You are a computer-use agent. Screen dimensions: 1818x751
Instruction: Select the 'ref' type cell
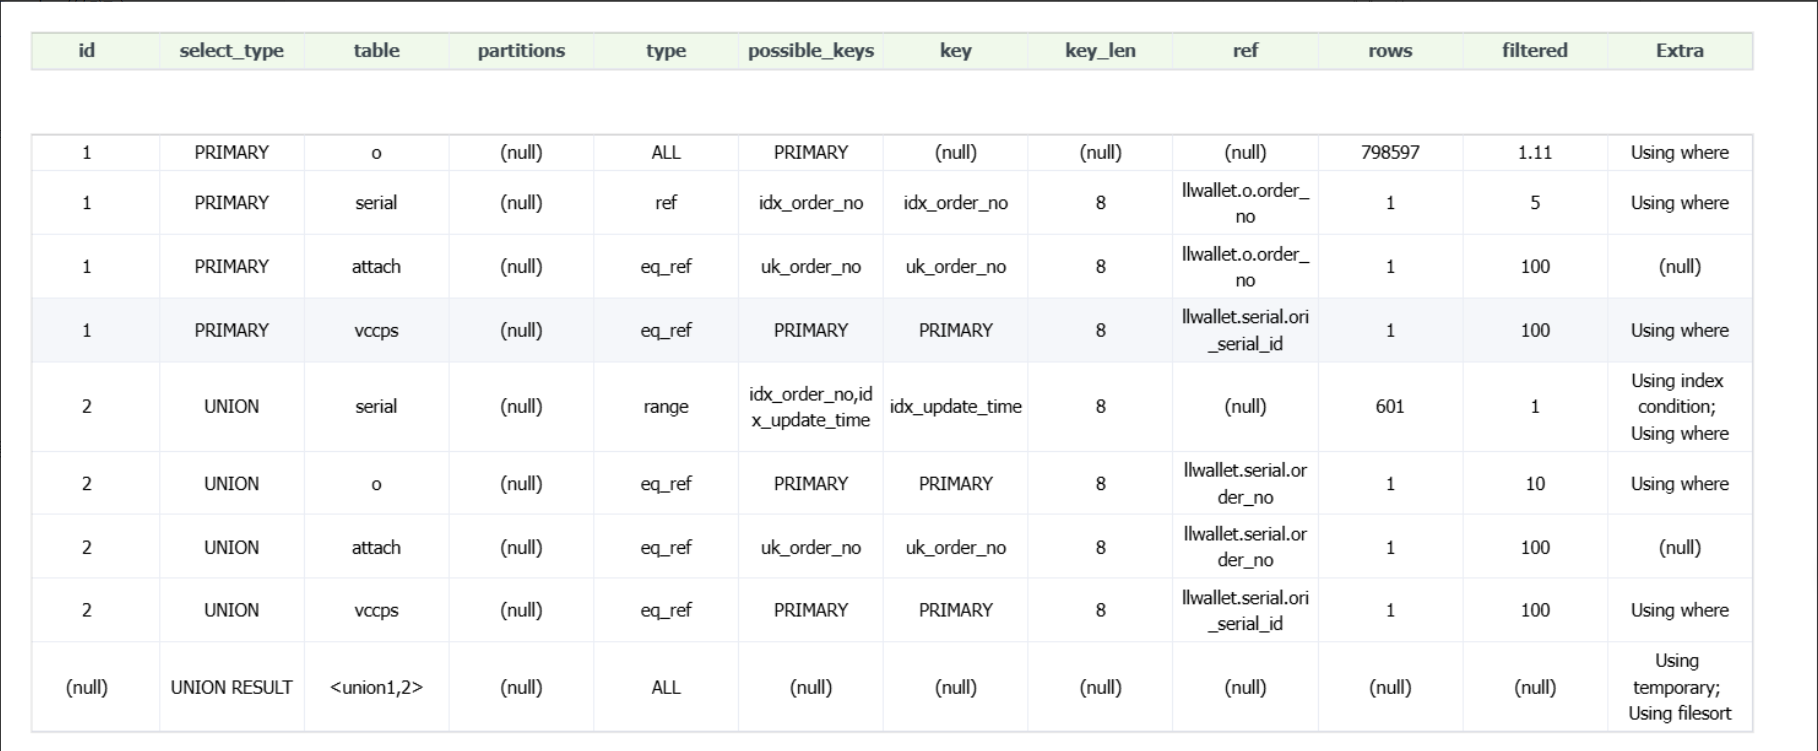coord(666,203)
